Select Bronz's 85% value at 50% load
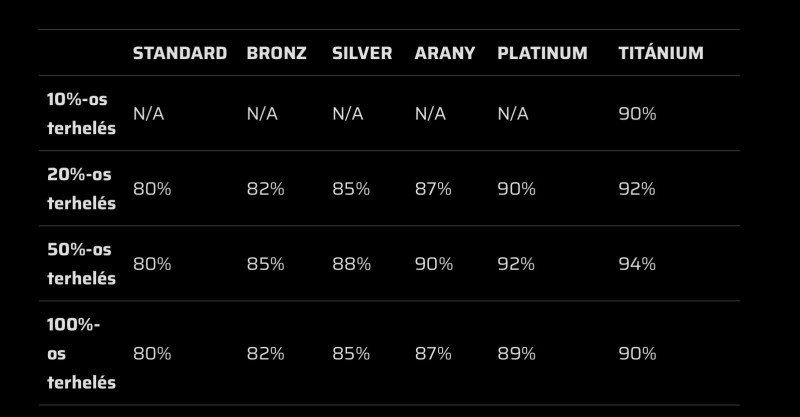 coord(265,264)
